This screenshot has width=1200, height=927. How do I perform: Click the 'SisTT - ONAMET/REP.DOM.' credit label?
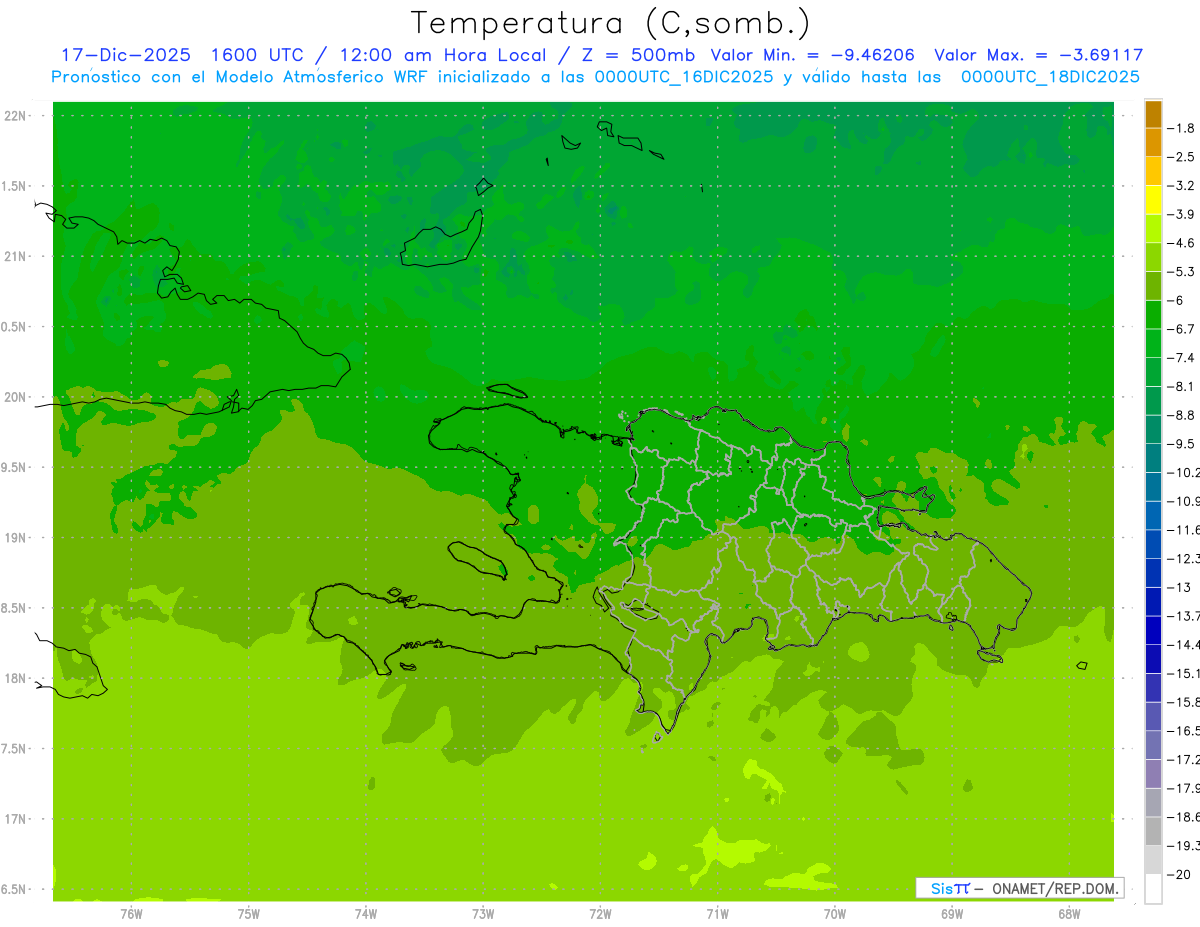click(1022, 888)
